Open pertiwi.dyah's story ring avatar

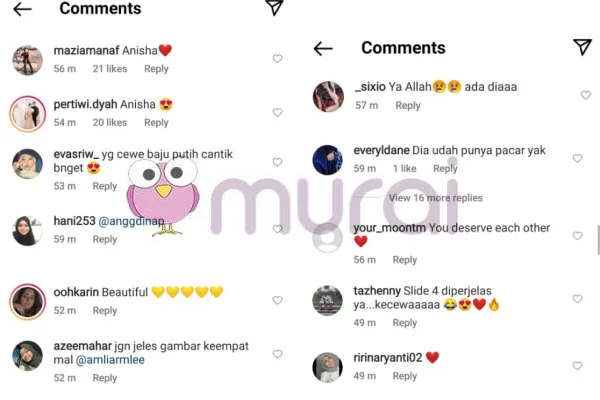tap(28, 114)
